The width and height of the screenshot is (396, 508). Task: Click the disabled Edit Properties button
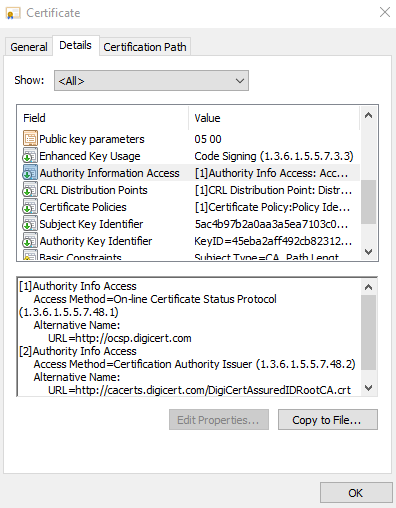[219, 420]
